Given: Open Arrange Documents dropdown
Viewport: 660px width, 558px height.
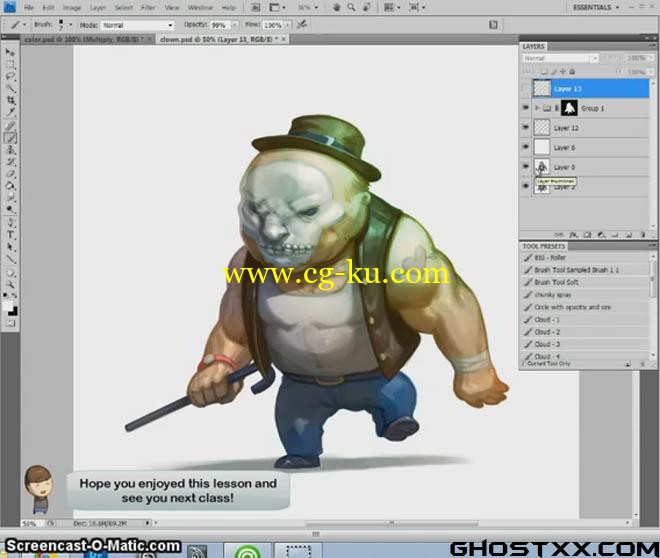Looking at the screenshot, I should point(391,7).
